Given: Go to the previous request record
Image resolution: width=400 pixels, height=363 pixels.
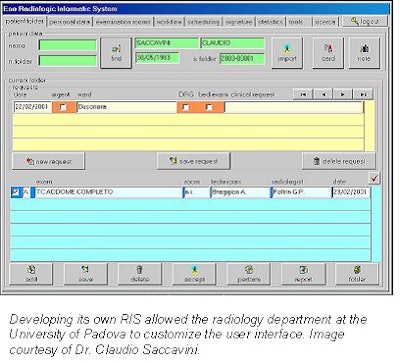Looking at the screenshot, I should click(x=323, y=94).
